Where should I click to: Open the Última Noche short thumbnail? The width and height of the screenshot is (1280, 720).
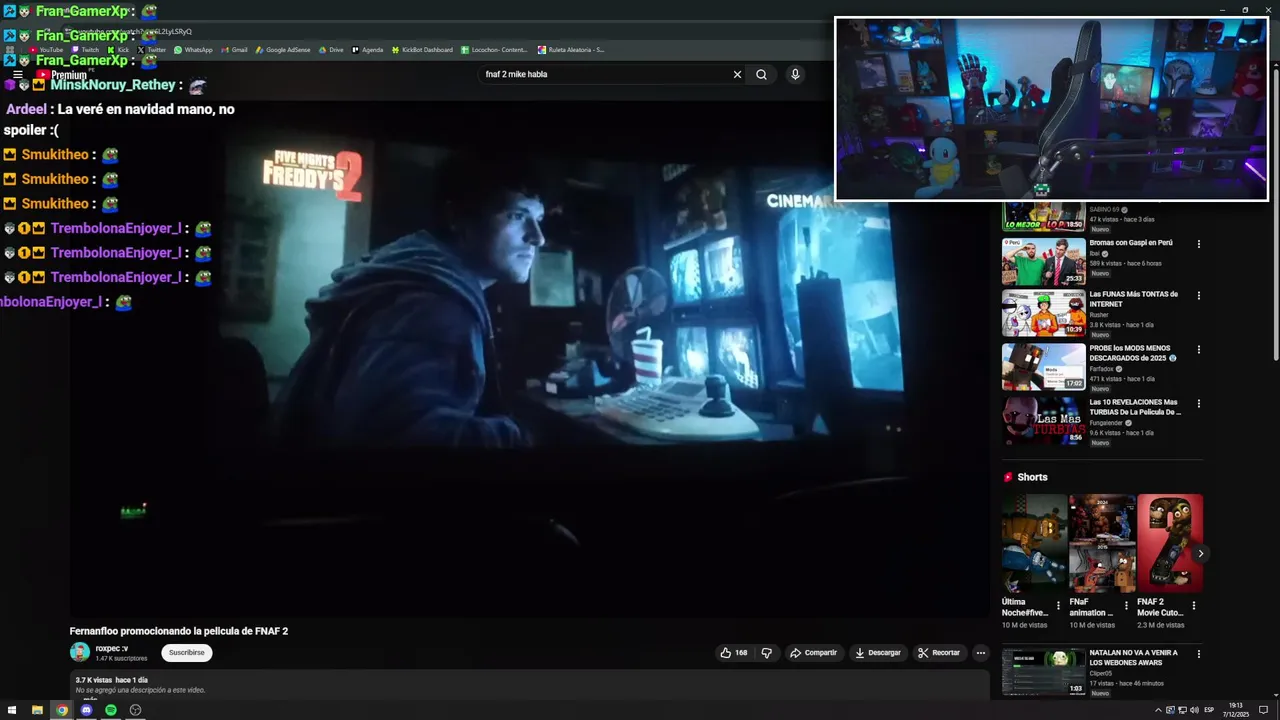point(1035,543)
